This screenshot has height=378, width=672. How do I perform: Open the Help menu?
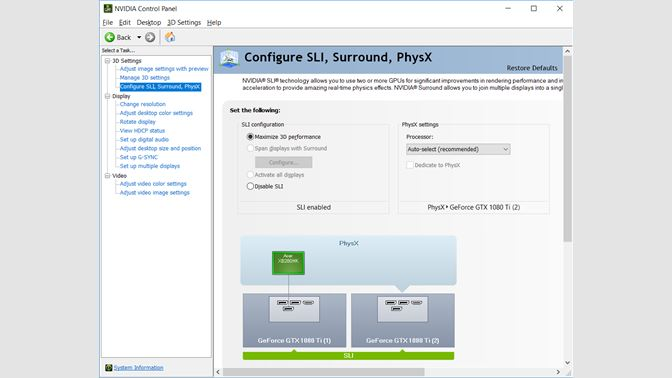214,22
